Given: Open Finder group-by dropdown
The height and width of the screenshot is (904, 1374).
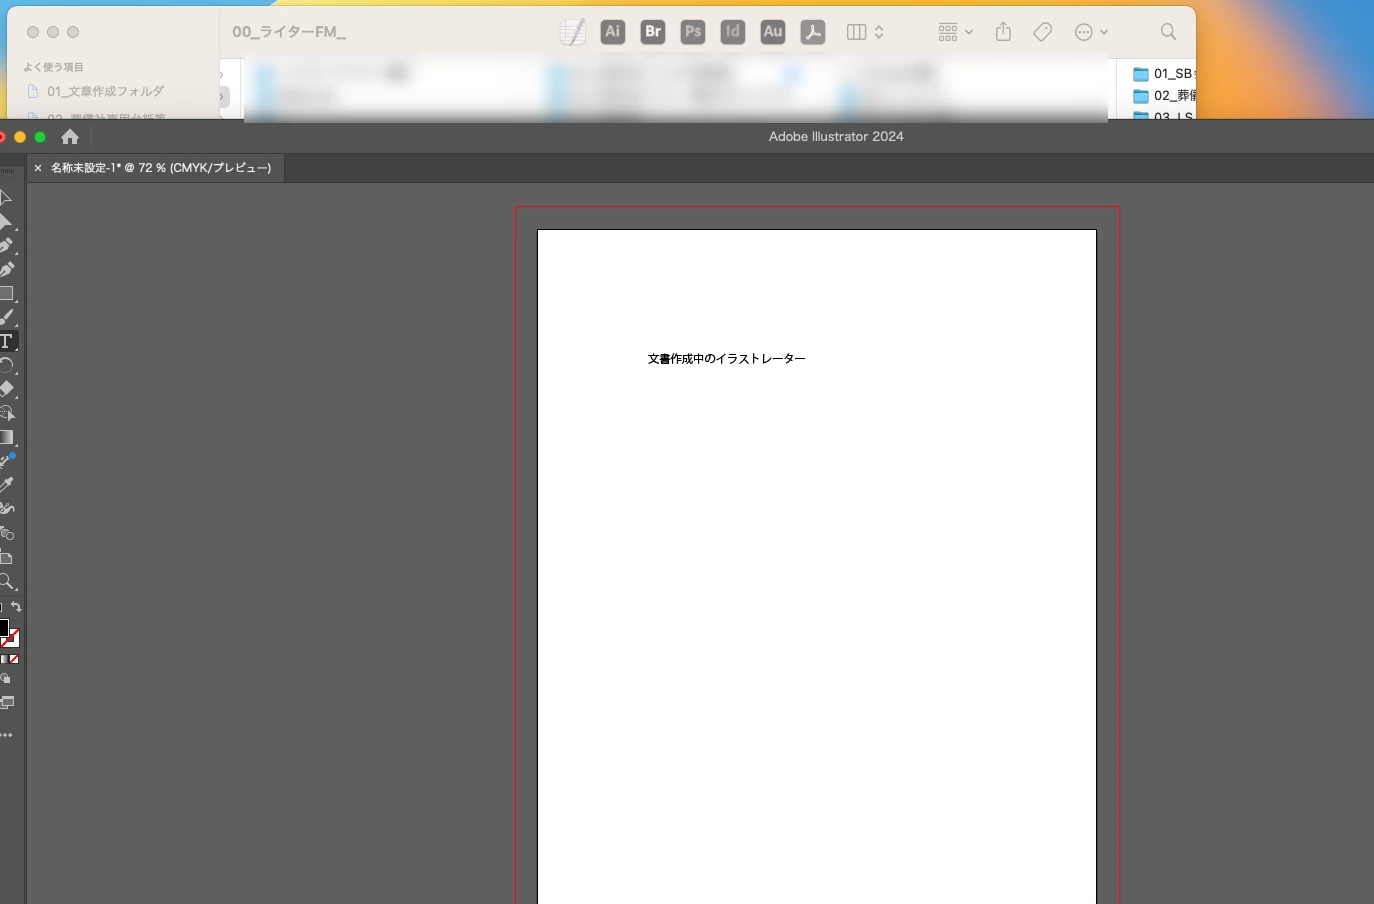Looking at the screenshot, I should click(x=955, y=32).
